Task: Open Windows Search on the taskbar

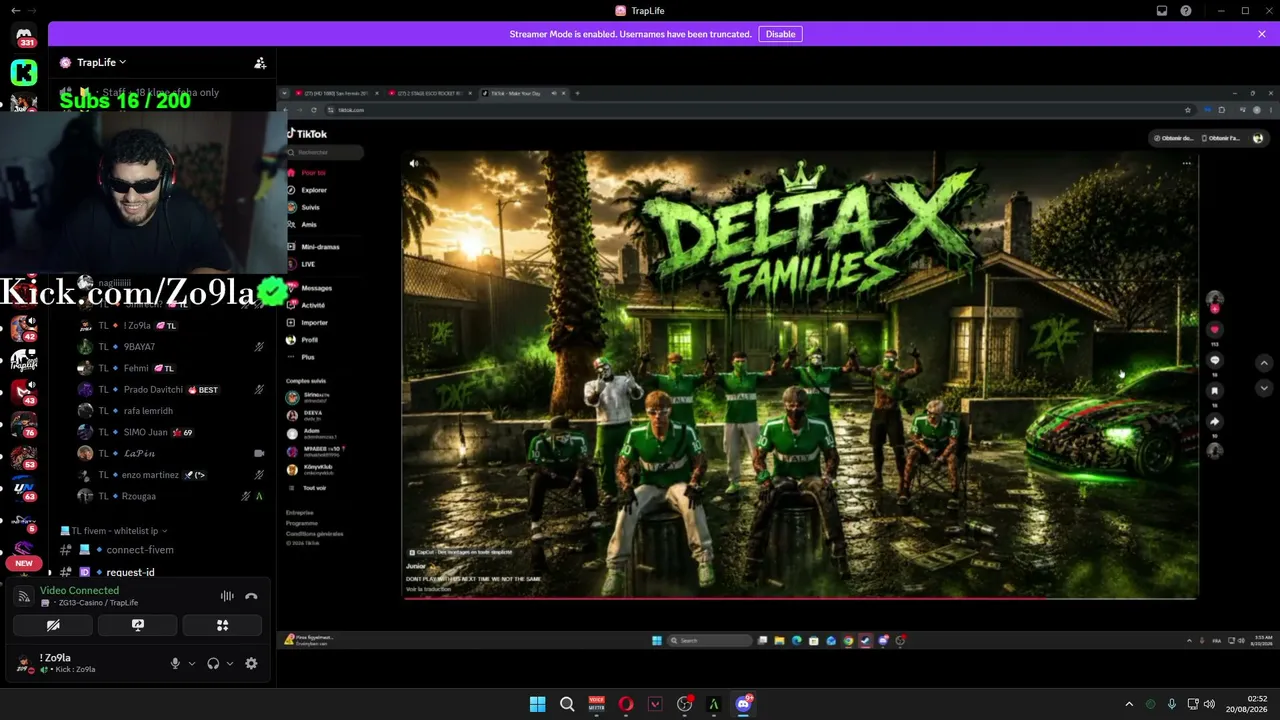Action: coord(567,704)
